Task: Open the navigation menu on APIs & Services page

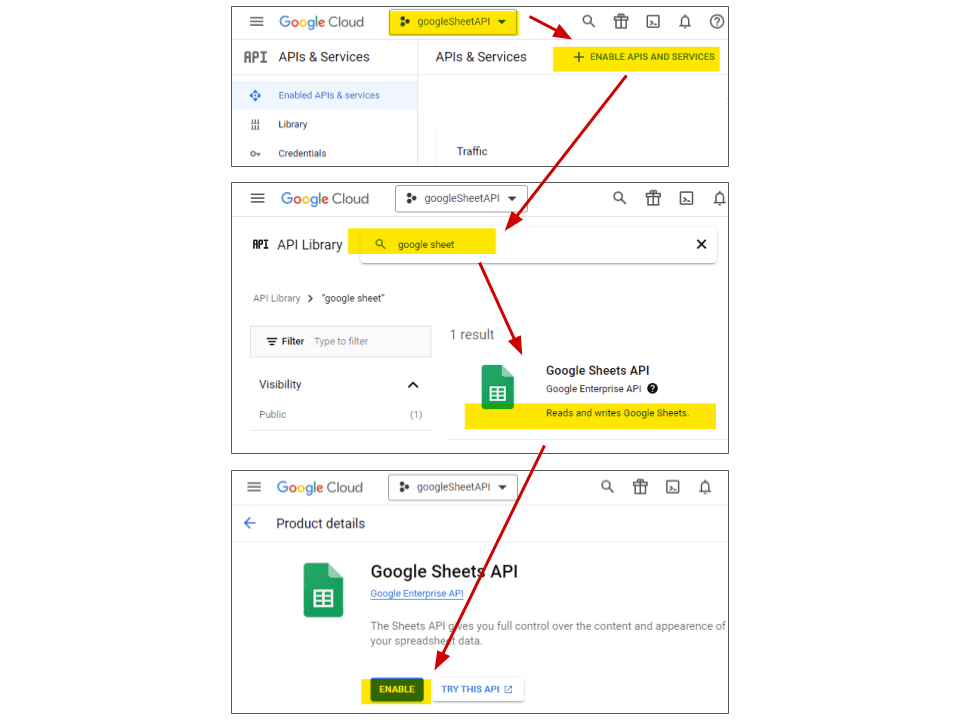Action: coord(257,22)
